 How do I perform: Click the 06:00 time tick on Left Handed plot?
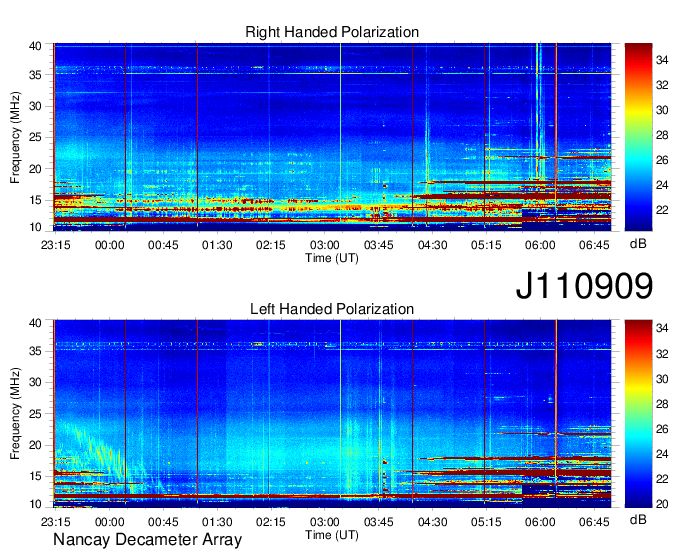pyautogui.click(x=540, y=522)
